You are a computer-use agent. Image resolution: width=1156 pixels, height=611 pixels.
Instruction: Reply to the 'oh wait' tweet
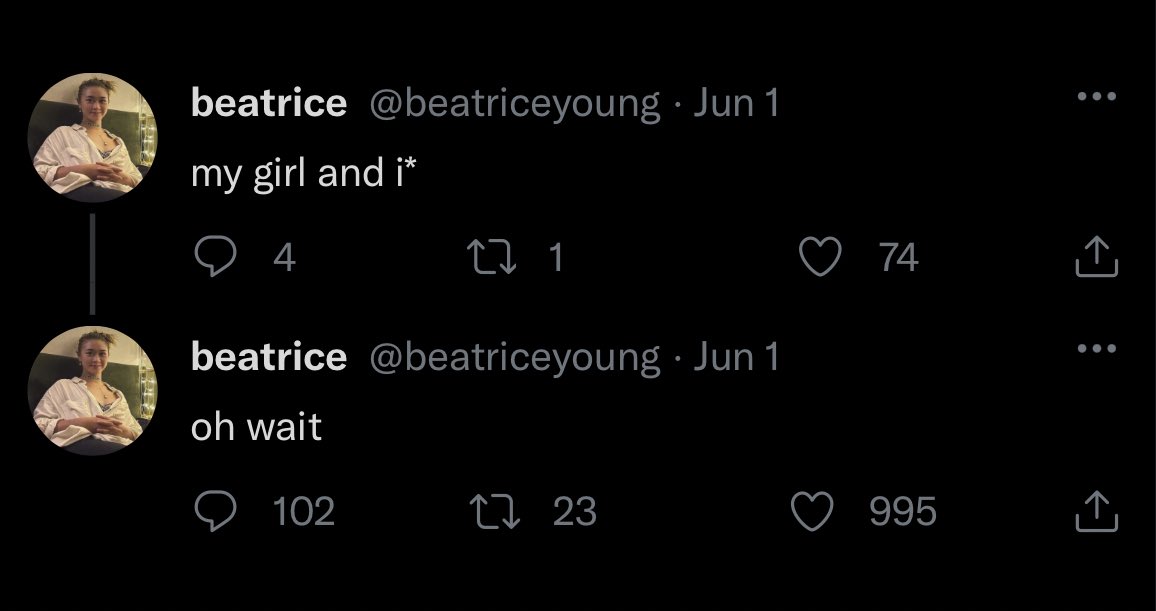click(213, 512)
